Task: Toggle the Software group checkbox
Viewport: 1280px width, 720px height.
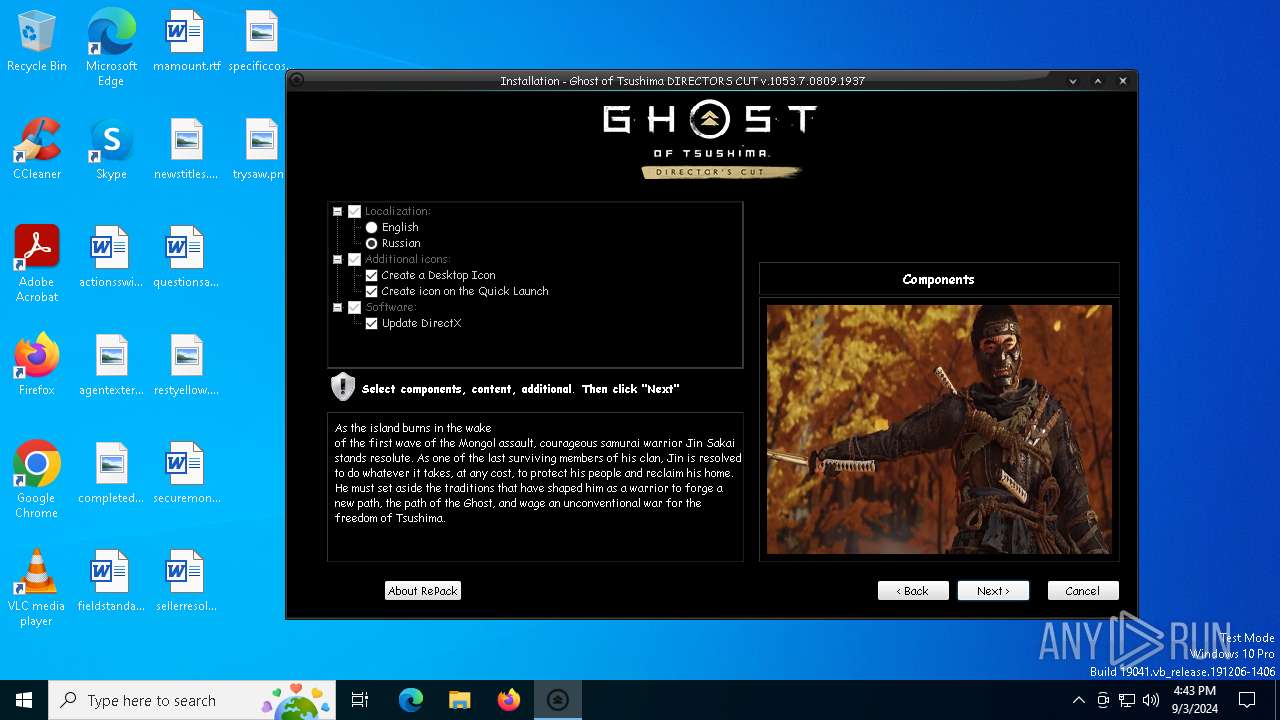Action: click(x=354, y=307)
